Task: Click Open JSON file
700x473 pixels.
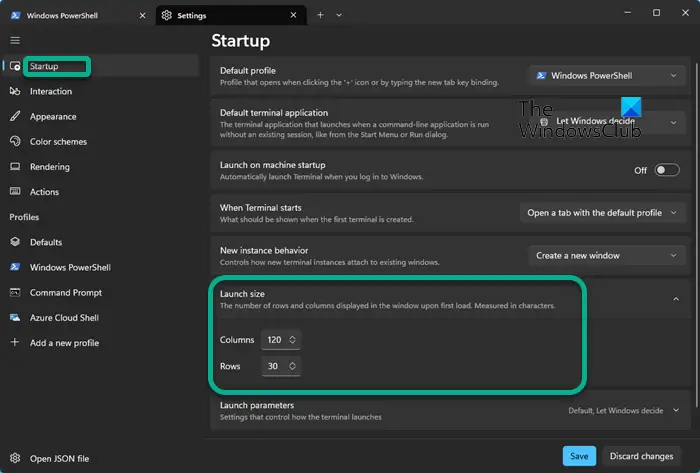Action: [101, 458]
